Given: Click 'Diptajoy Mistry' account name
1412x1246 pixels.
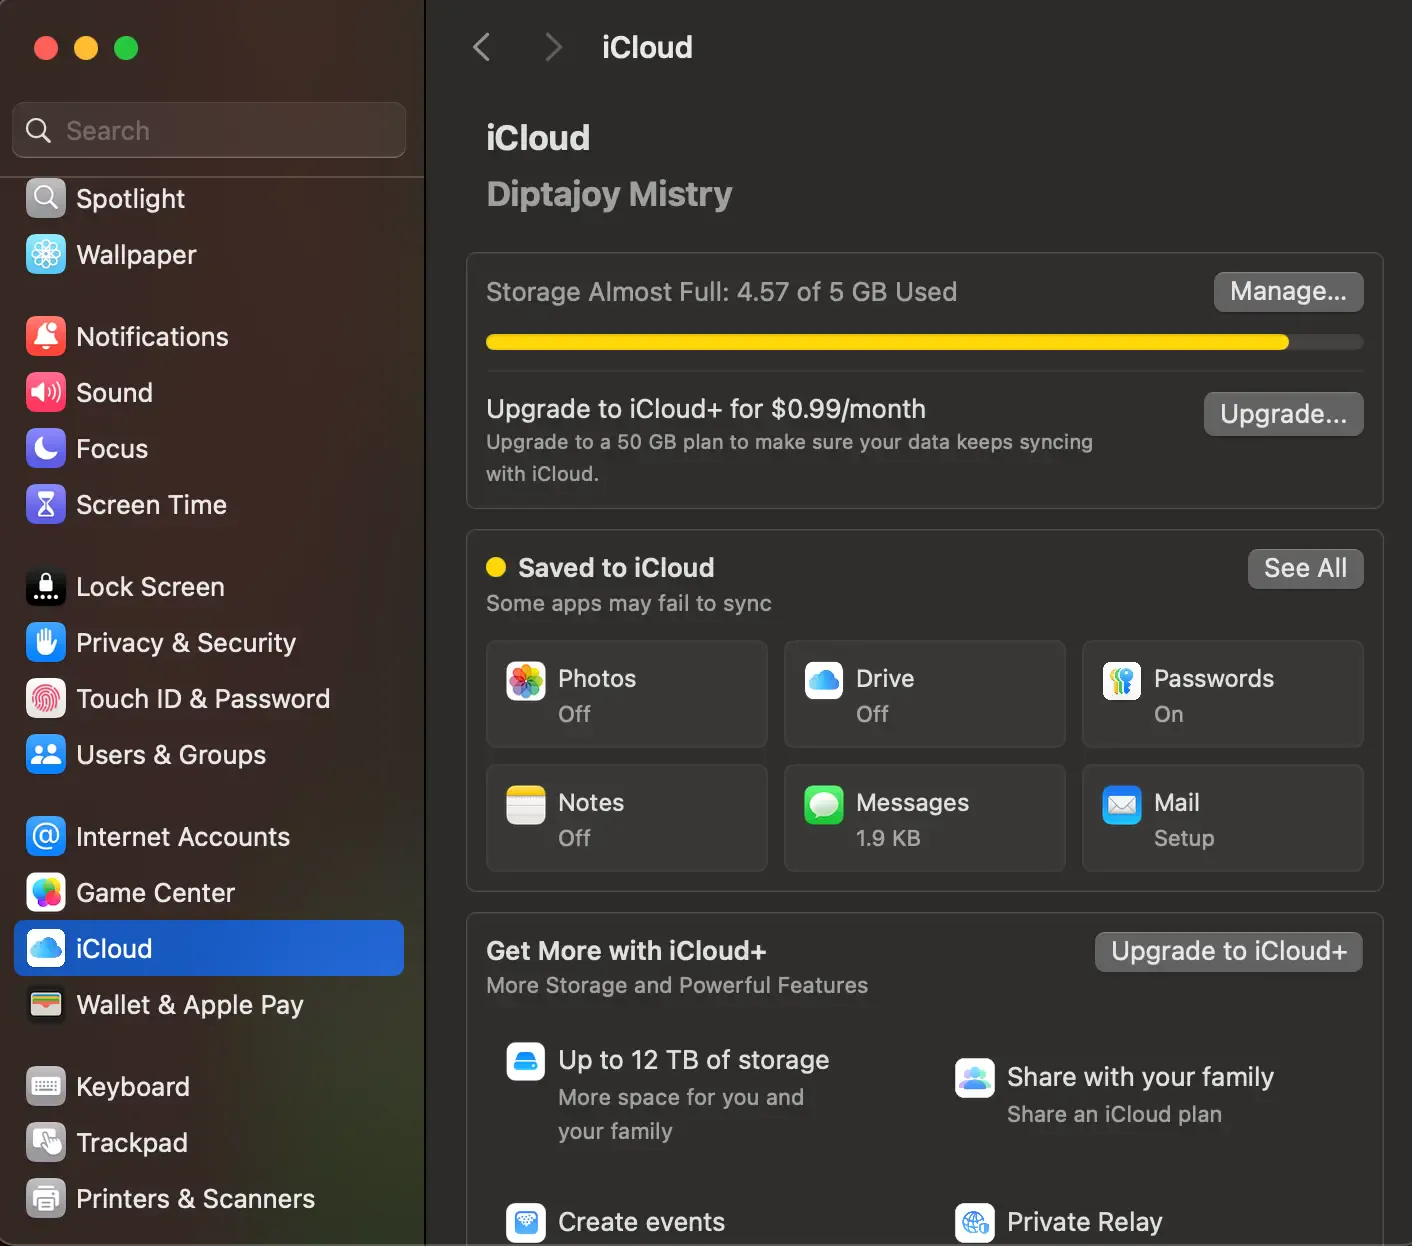Looking at the screenshot, I should coord(609,194).
